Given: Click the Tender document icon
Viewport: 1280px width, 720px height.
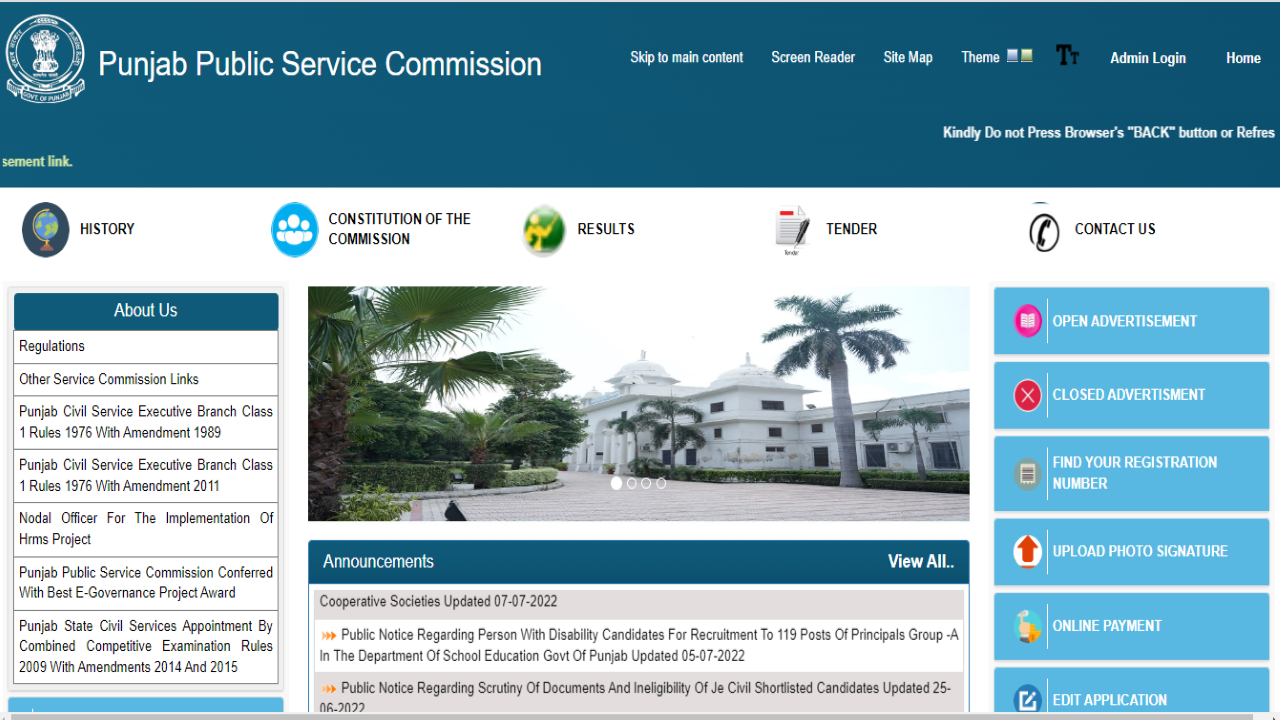Looking at the screenshot, I should click(x=792, y=230).
